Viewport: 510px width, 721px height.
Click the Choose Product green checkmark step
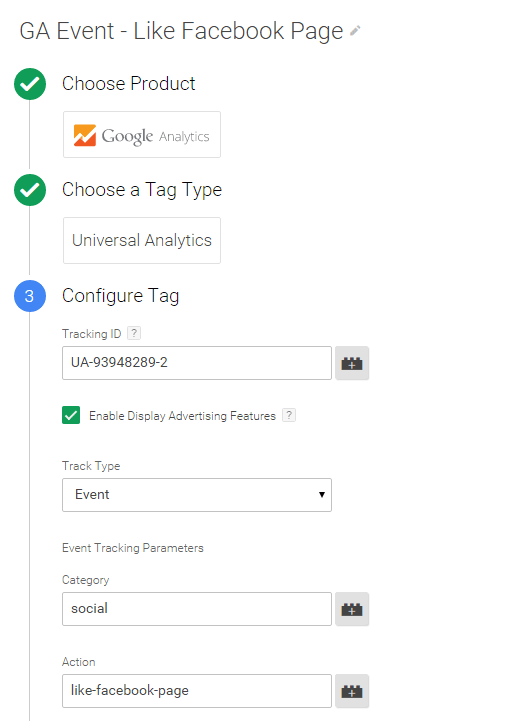tap(30, 84)
